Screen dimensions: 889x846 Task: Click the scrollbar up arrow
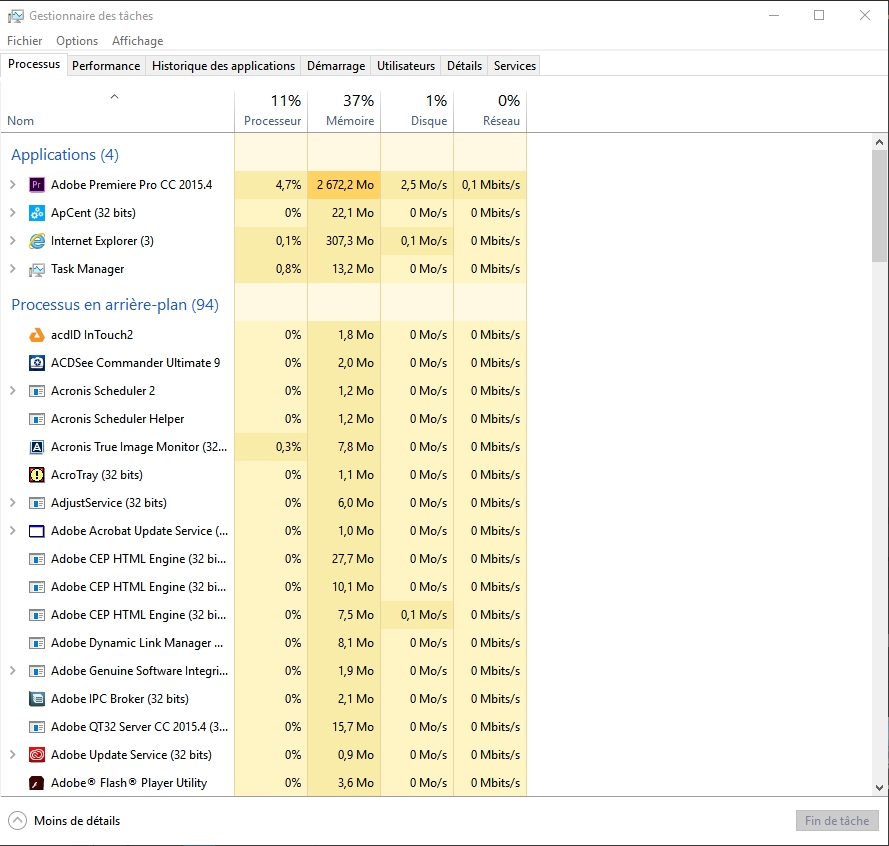(879, 142)
